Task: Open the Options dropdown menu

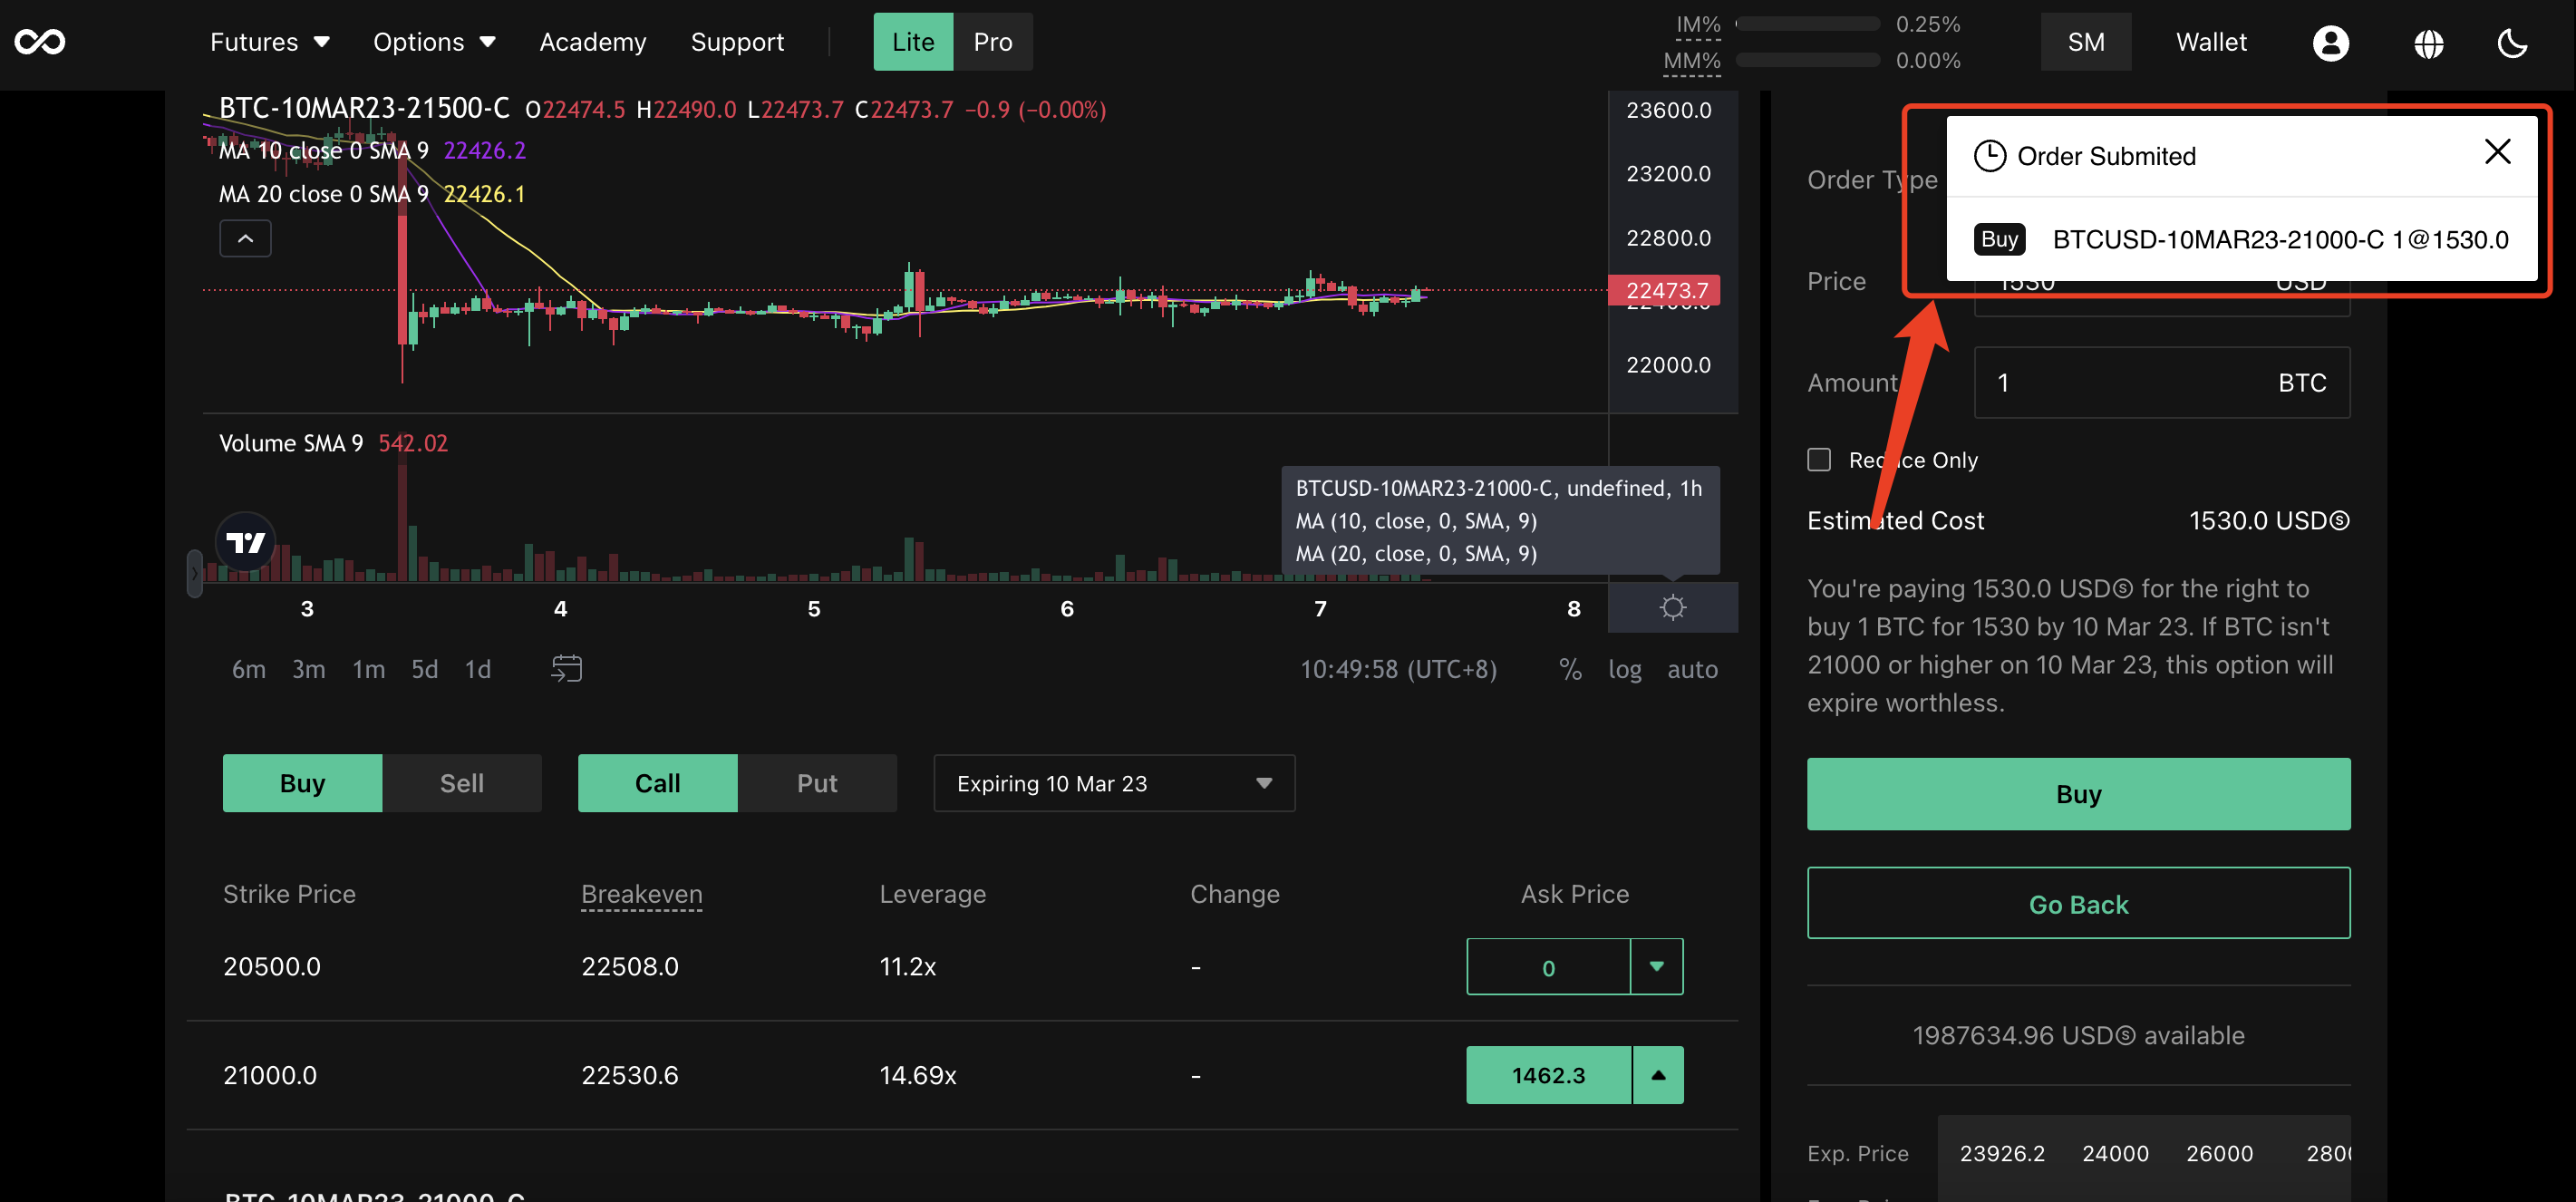Action: pyautogui.click(x=434, y=42)
